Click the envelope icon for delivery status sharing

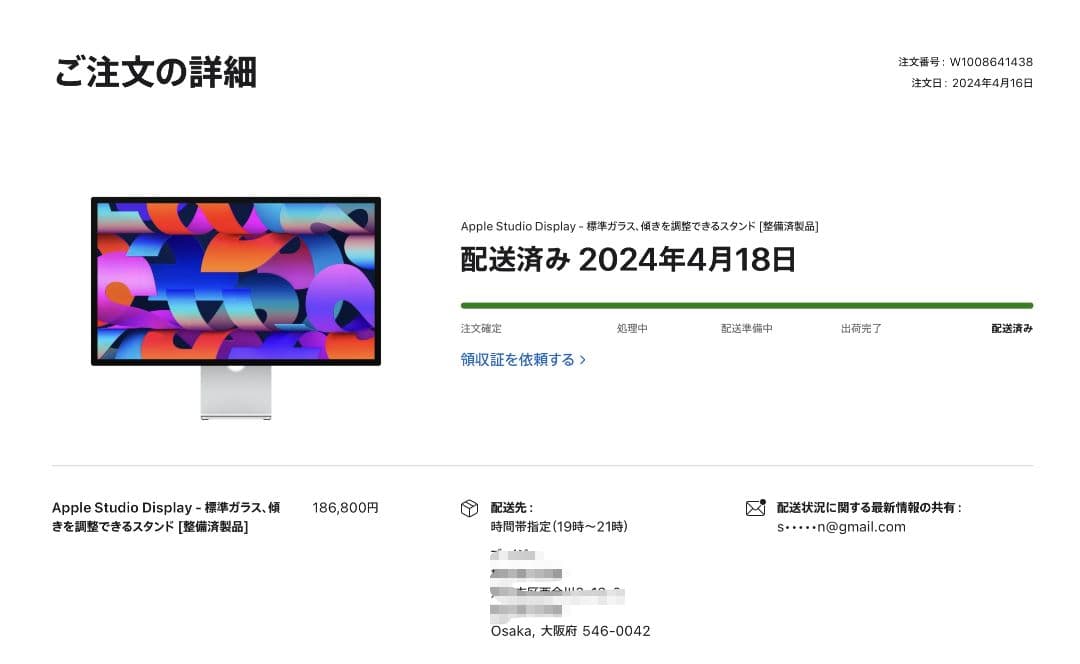[757, 507]
